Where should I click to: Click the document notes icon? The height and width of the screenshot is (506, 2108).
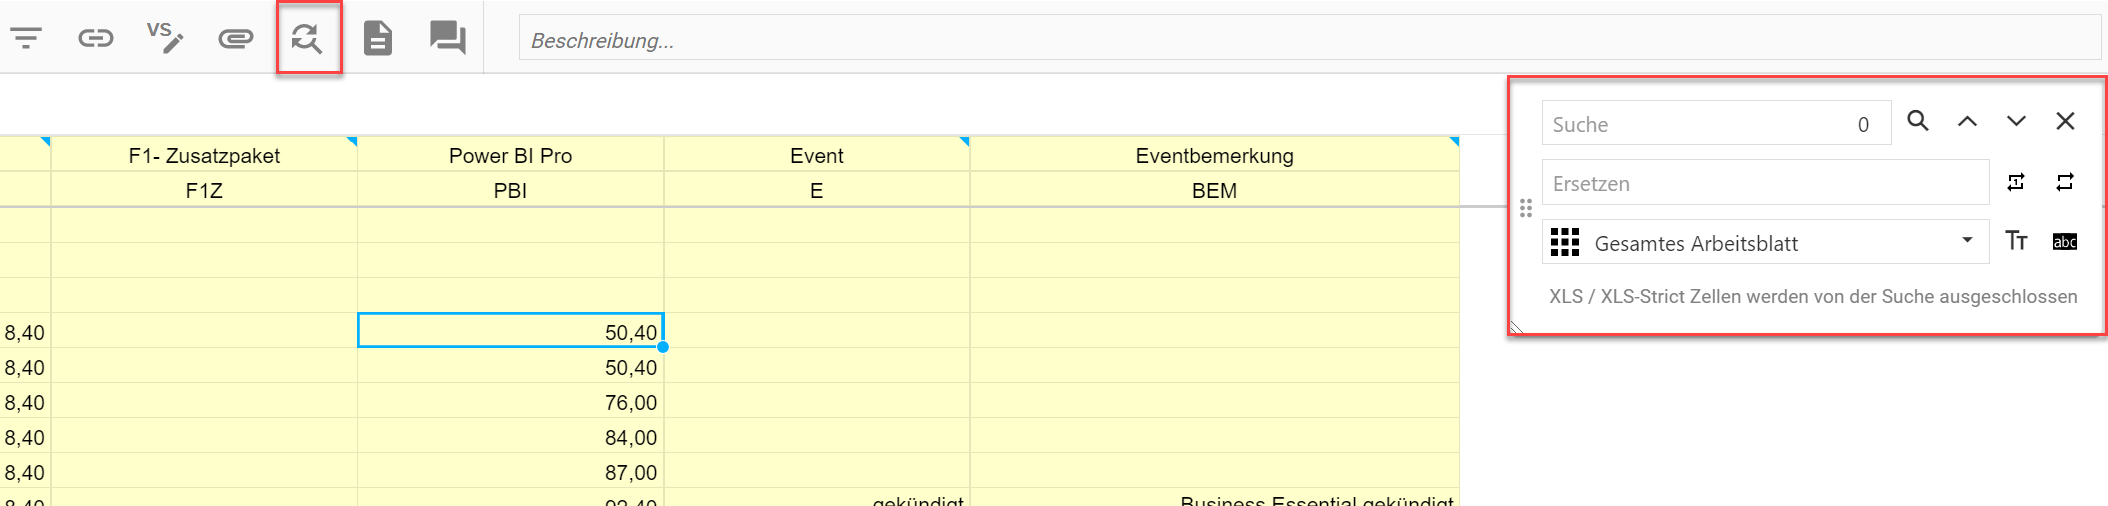[x=377, y=39]
